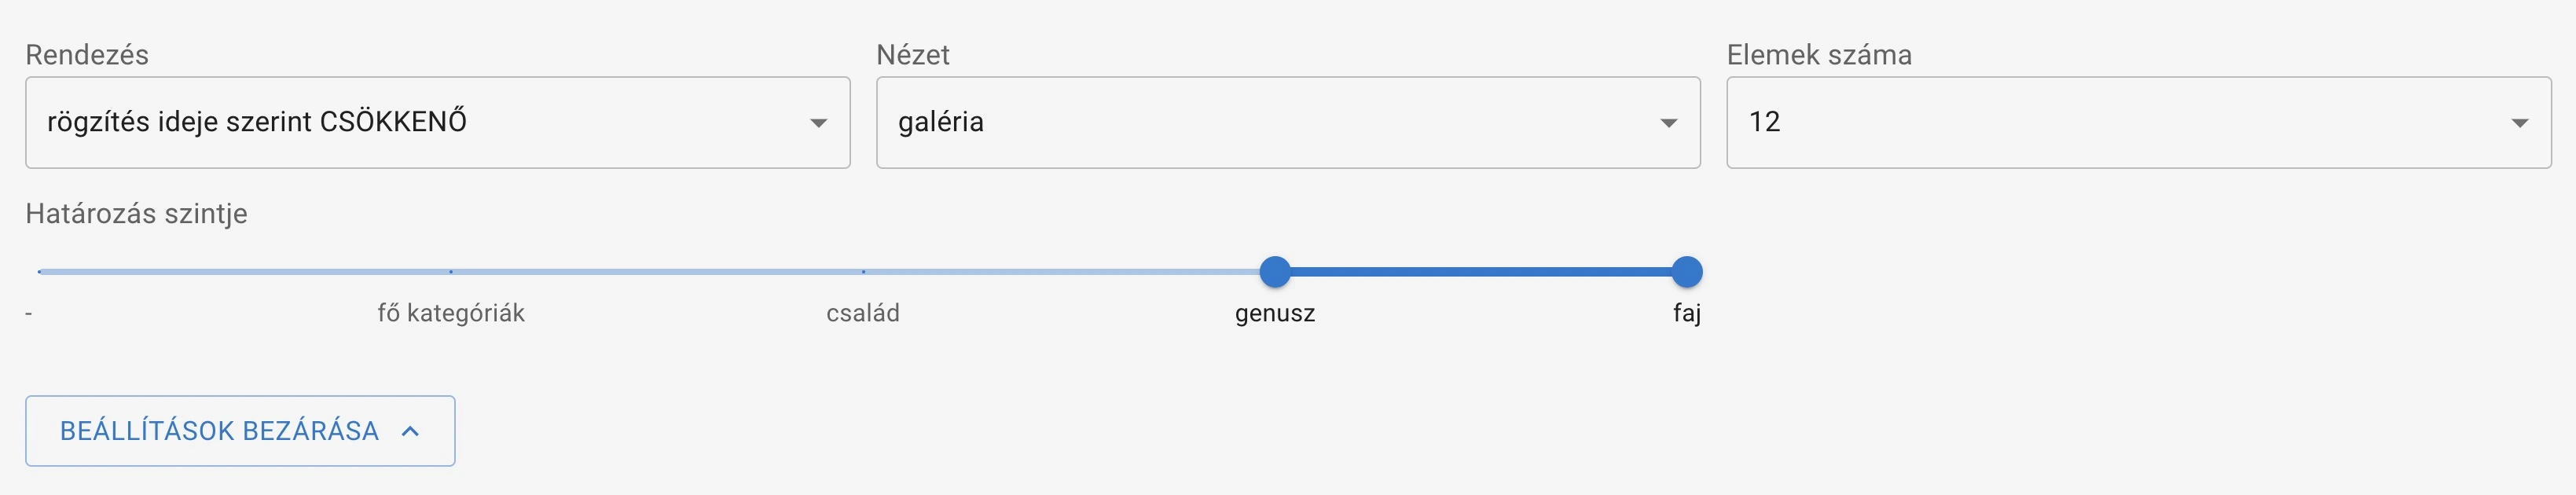Click the chevron-up icon in the settings button
The height and width of the screenshot is (495, 2576).
(x=410, y=431)
